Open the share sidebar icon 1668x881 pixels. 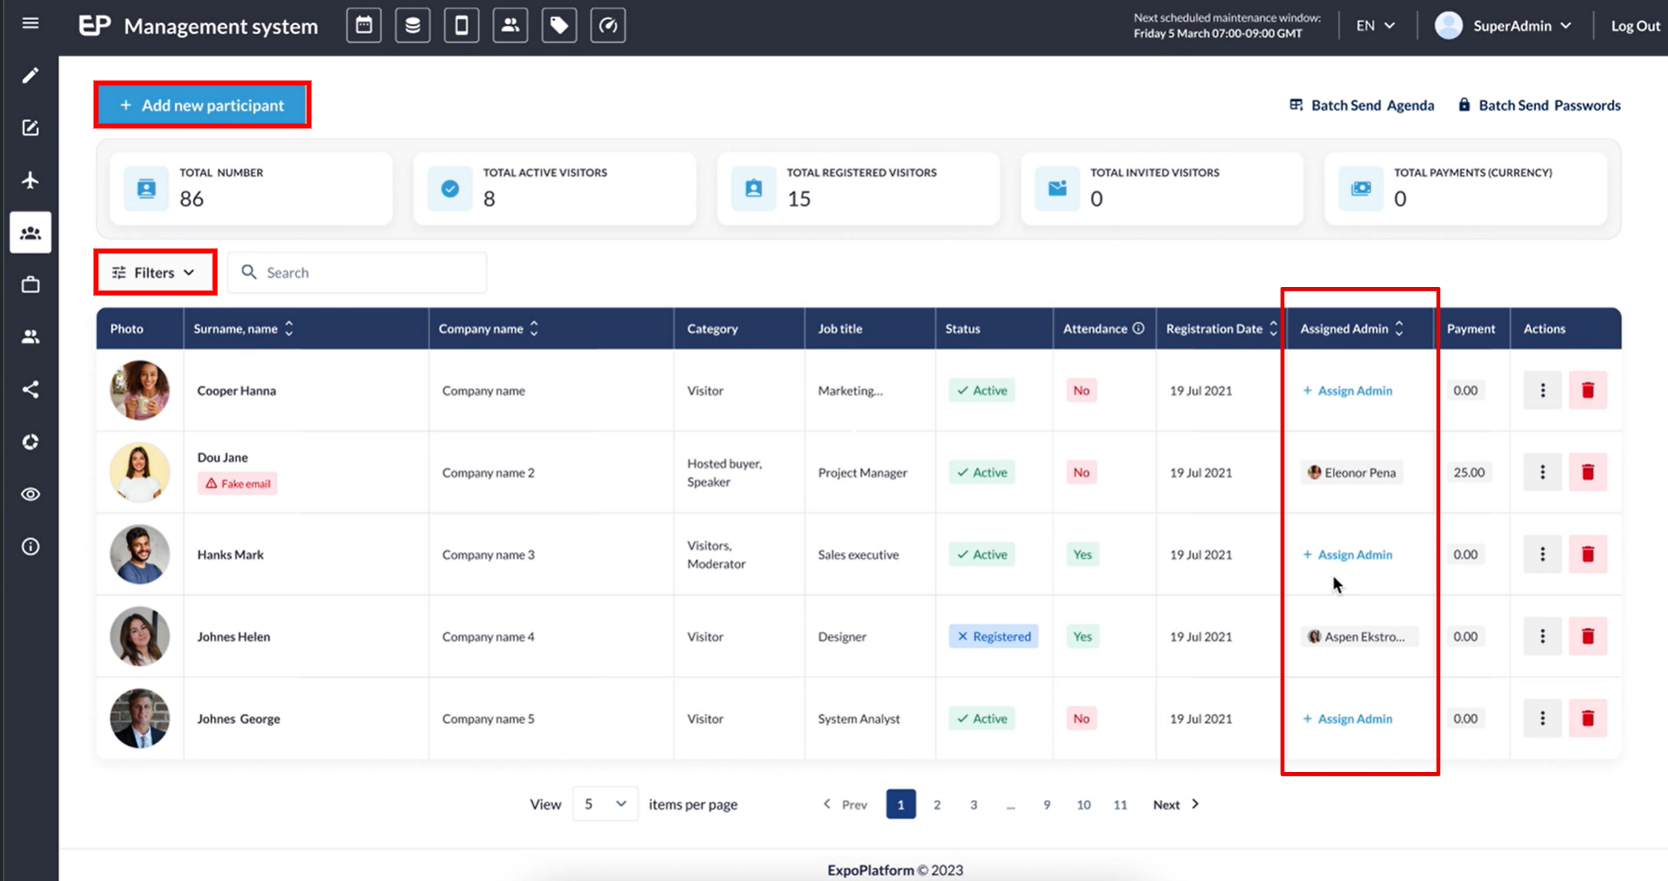[x=30, y=389]
